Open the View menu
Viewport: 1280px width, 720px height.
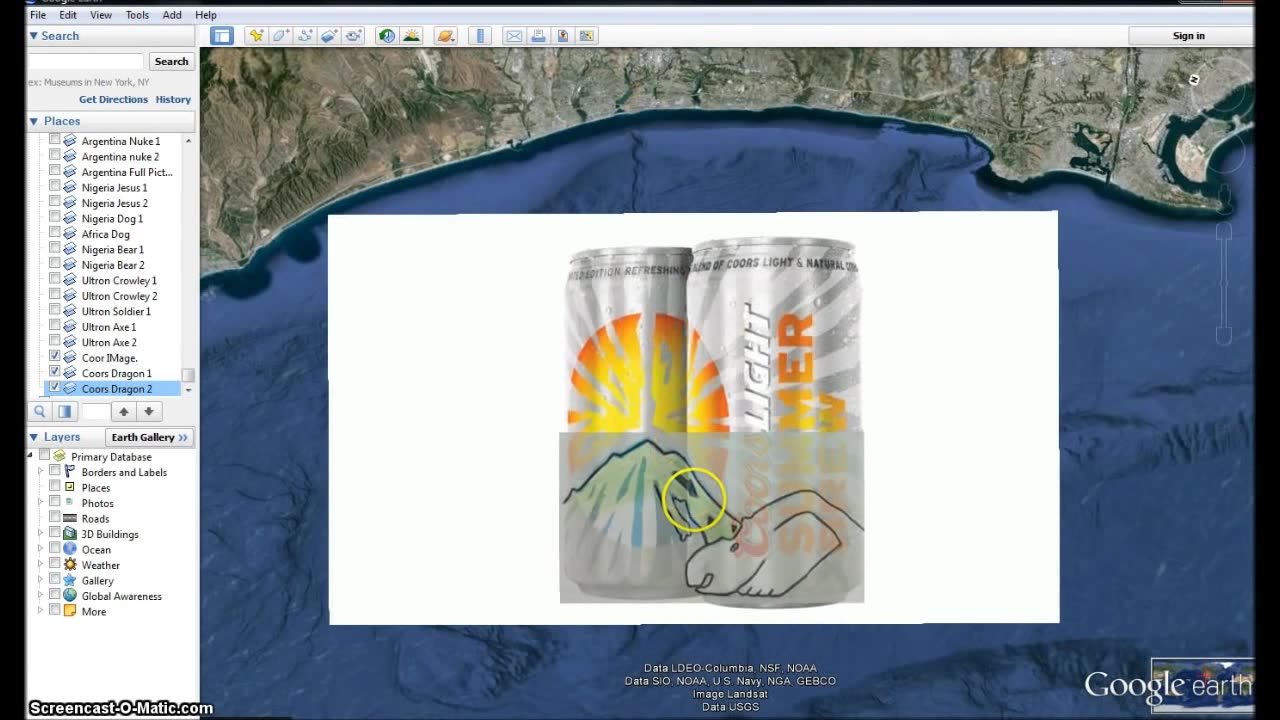tap(101, 15)
